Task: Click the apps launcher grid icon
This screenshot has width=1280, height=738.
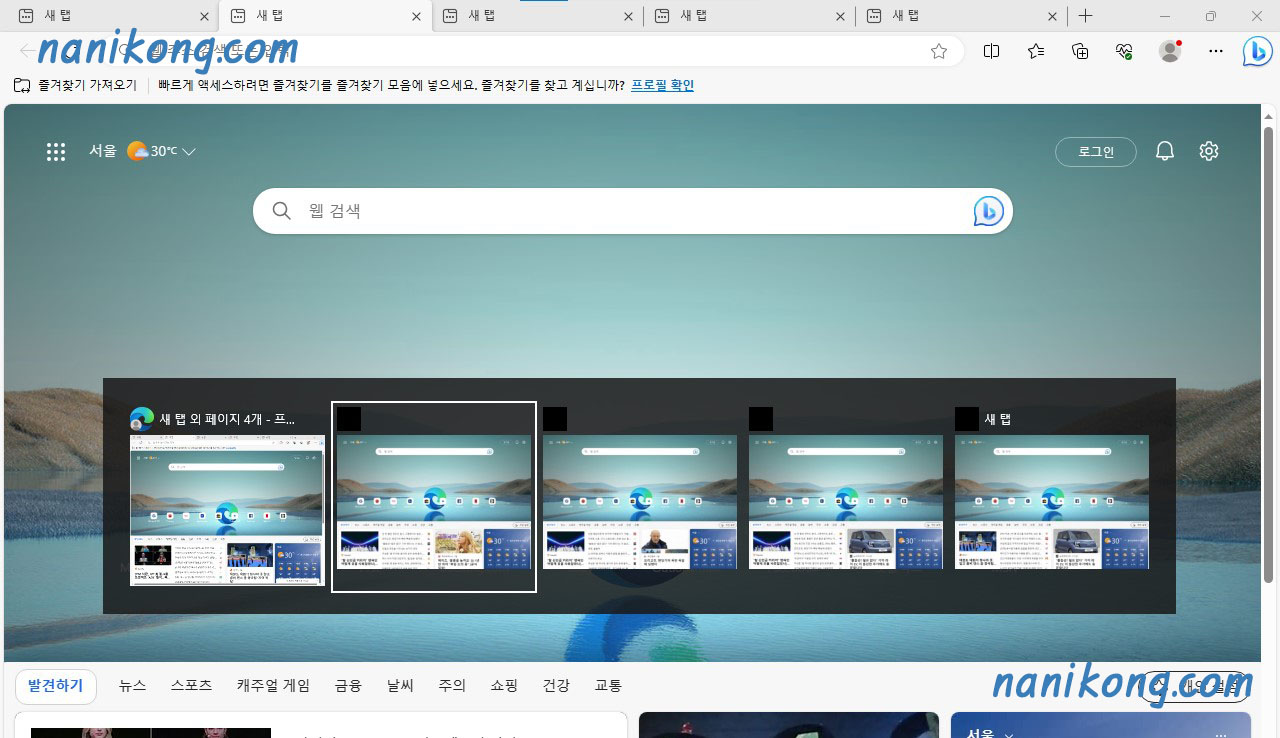Action: click(56, 151)
